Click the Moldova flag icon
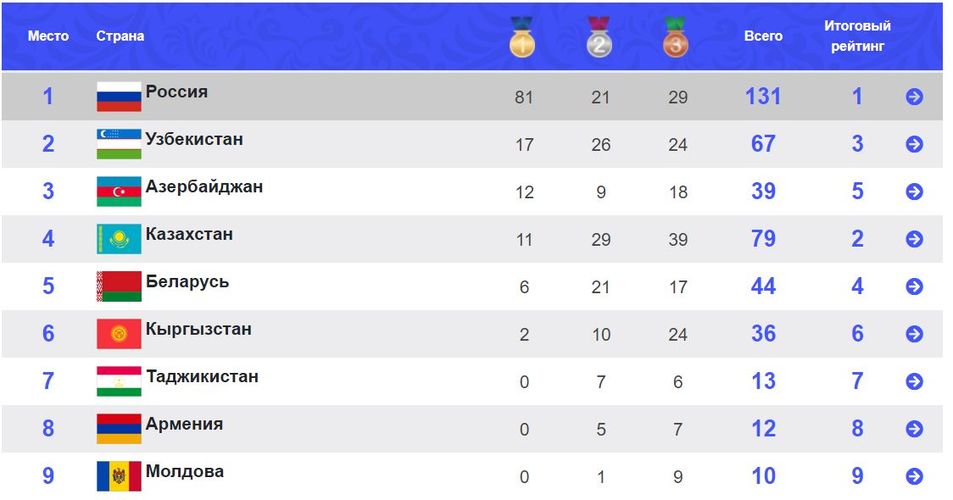The width and height of the screenshot is (953, 500). click(118, 476)
